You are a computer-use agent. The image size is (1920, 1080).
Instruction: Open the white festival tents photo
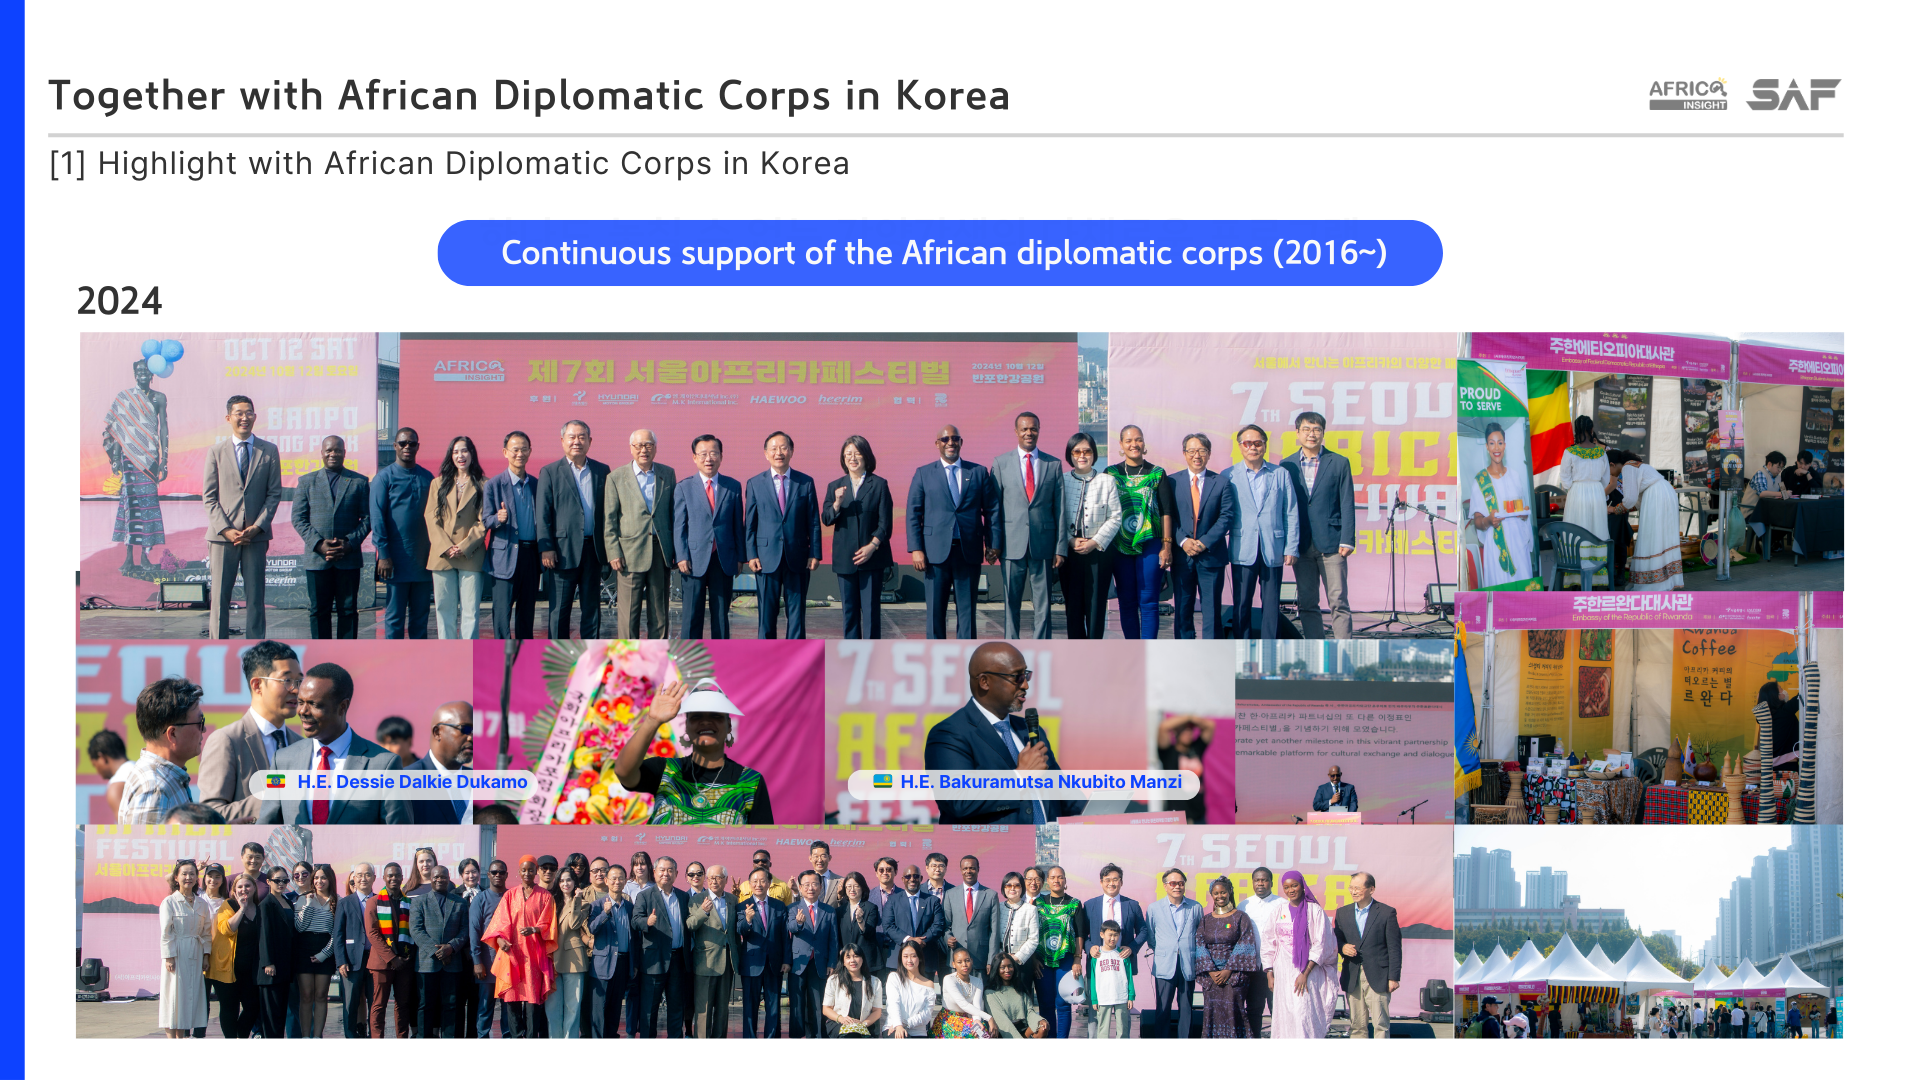pos(1649,931)
